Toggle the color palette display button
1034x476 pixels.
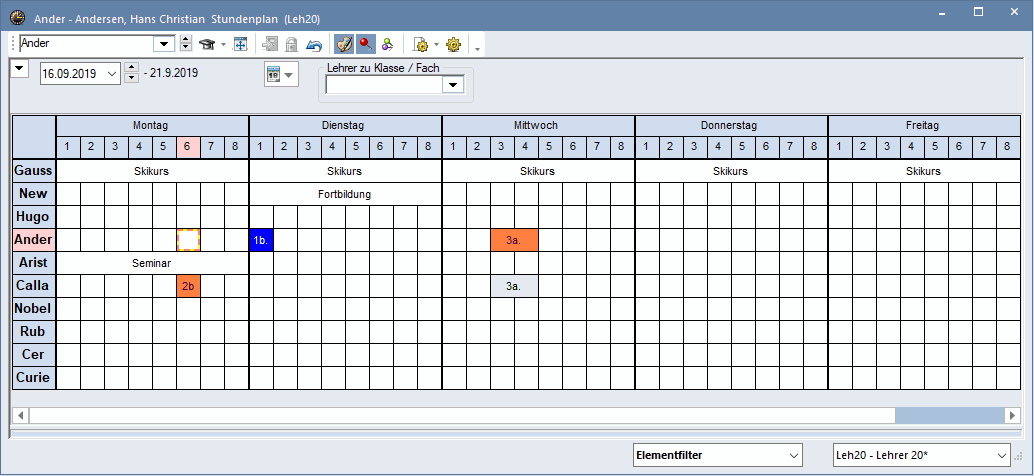343,44
